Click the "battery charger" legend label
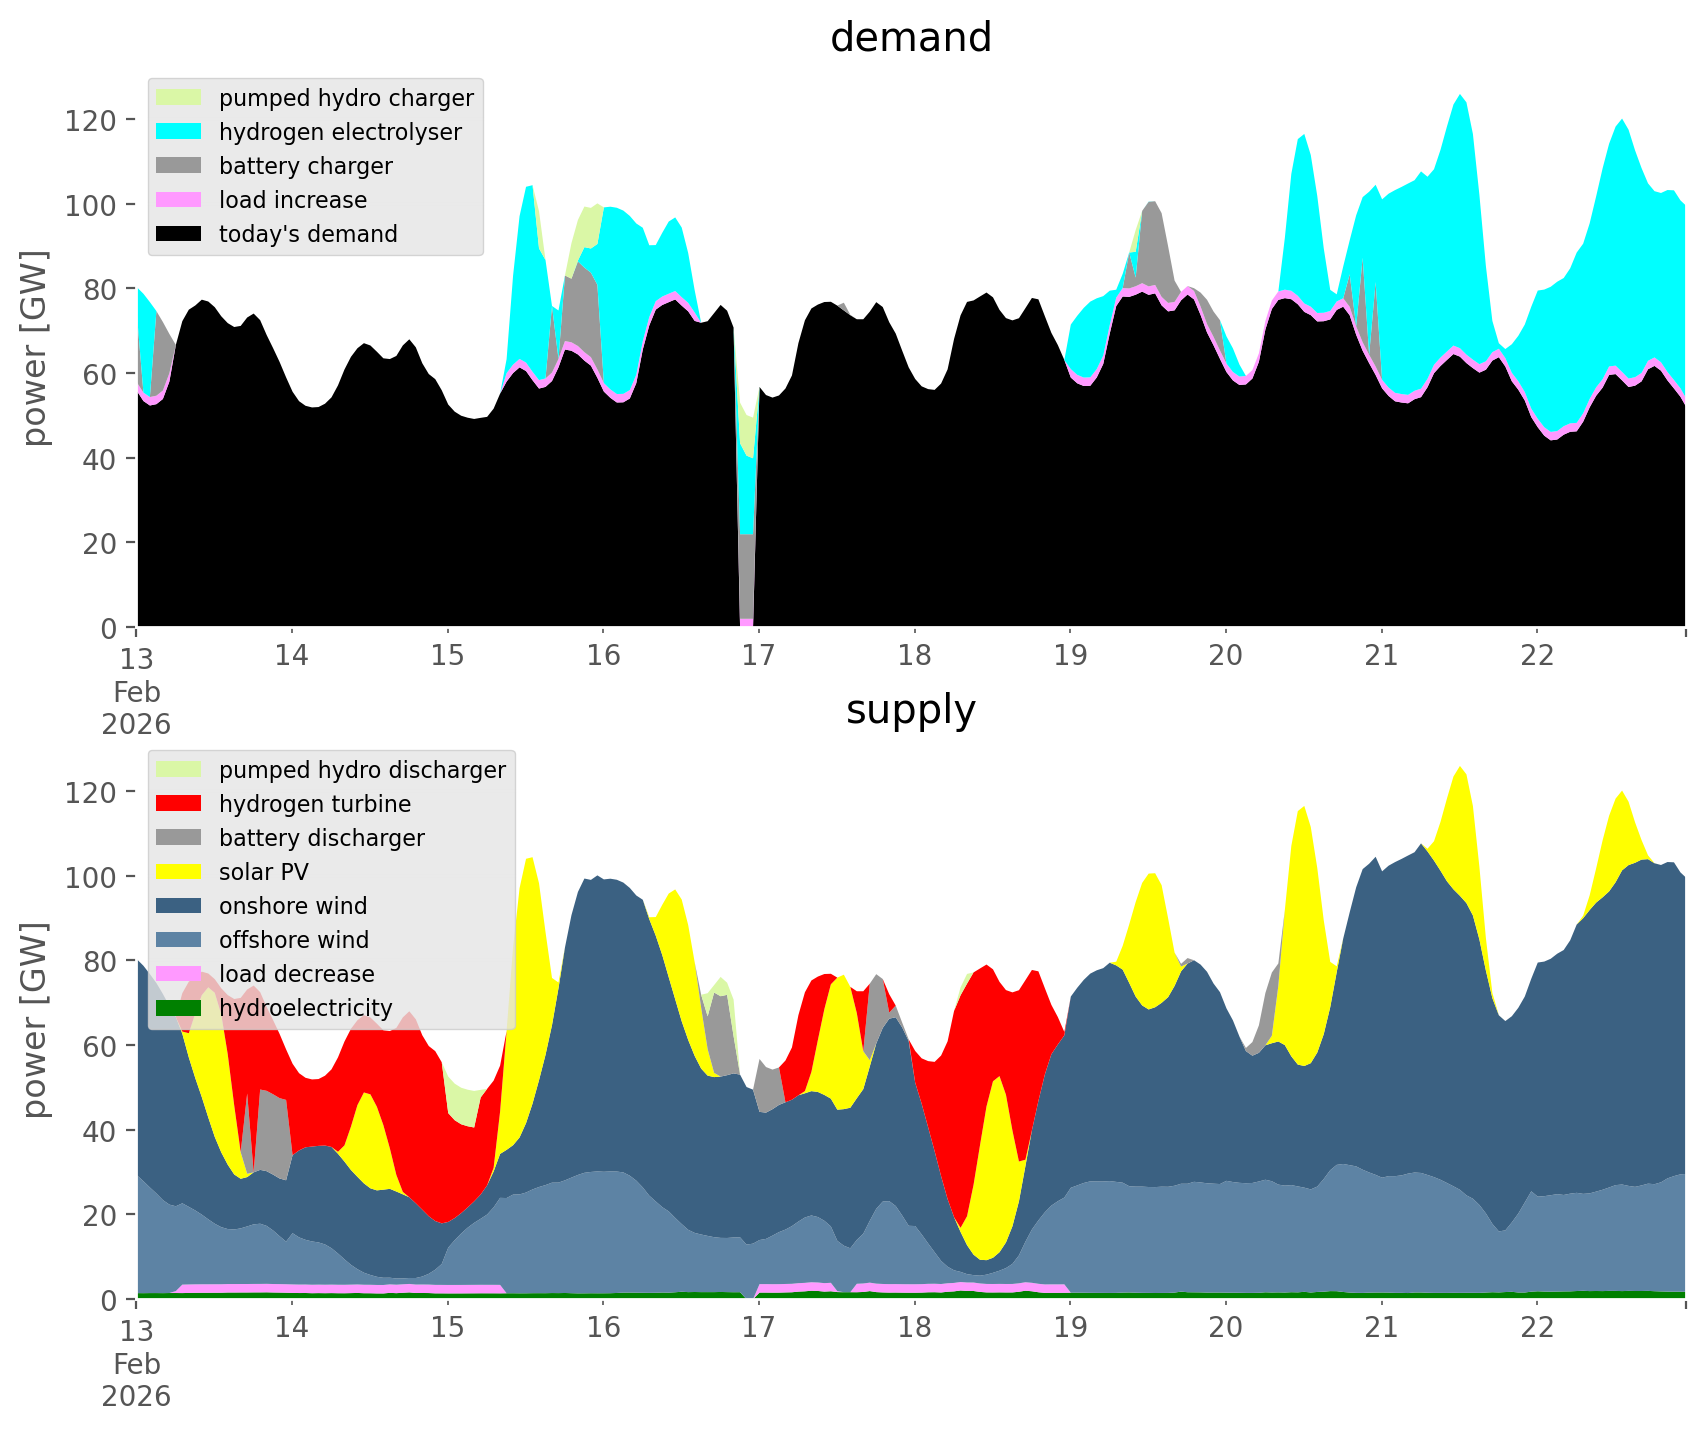Image resolution: width=1706 pixels, height=1431 pixels. pyautogui.click(x=305, y=166)
